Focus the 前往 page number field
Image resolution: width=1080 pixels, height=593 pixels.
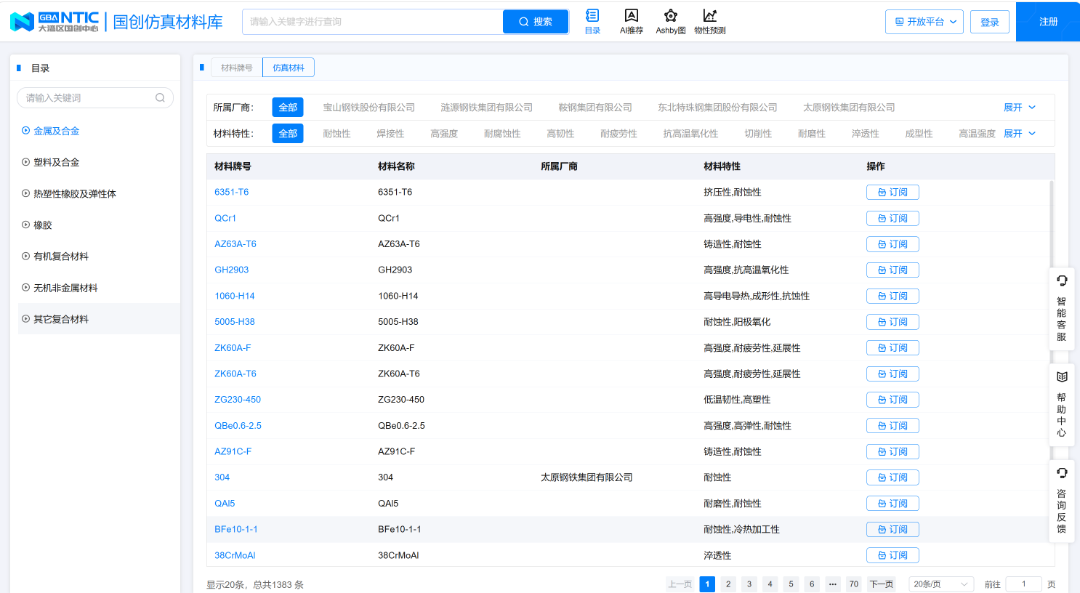click(x=1024, y=584)
